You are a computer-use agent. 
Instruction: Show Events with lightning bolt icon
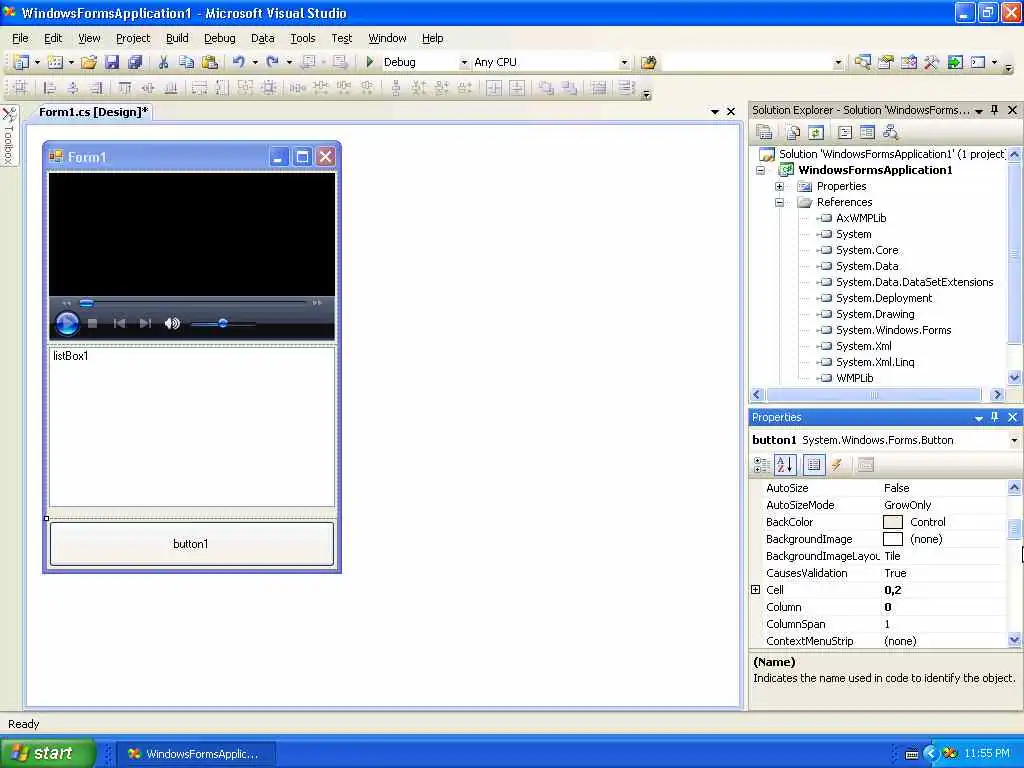(837, 465)
